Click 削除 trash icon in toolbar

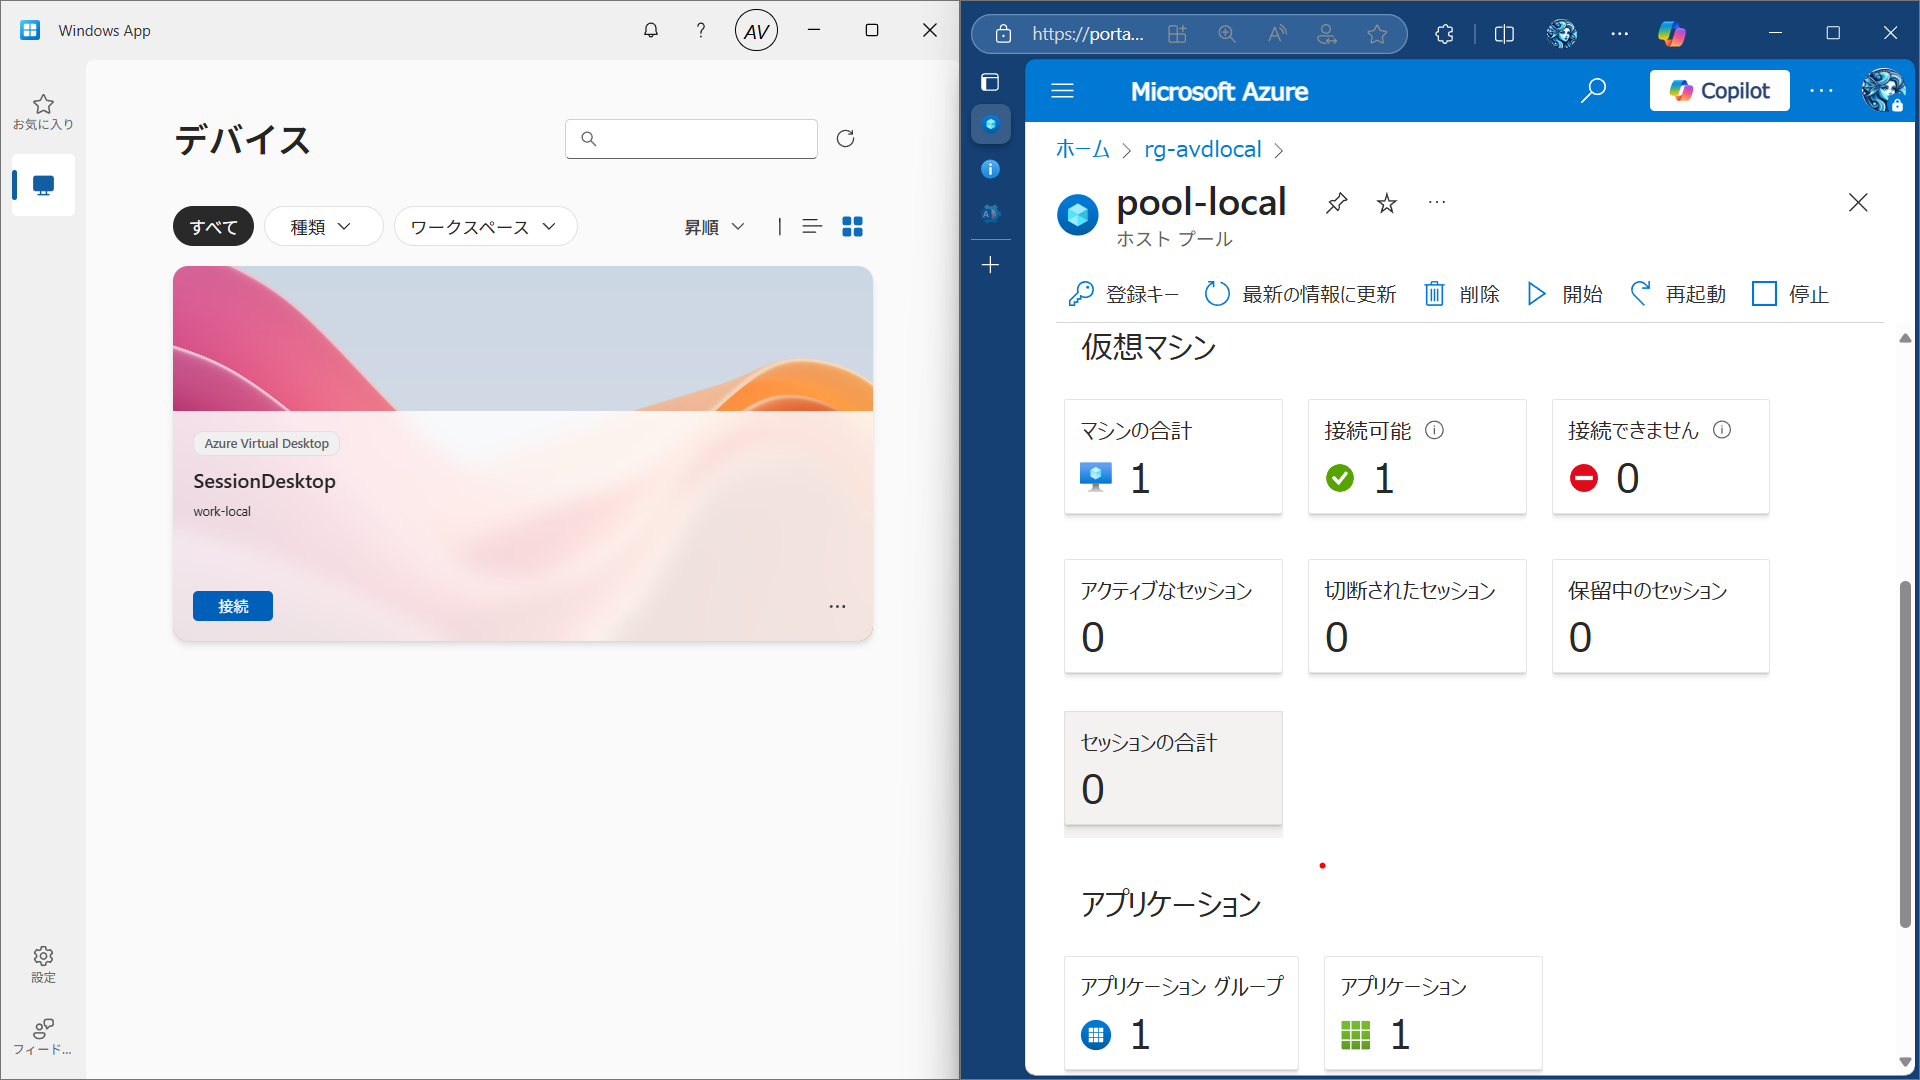pos(1434,294)
